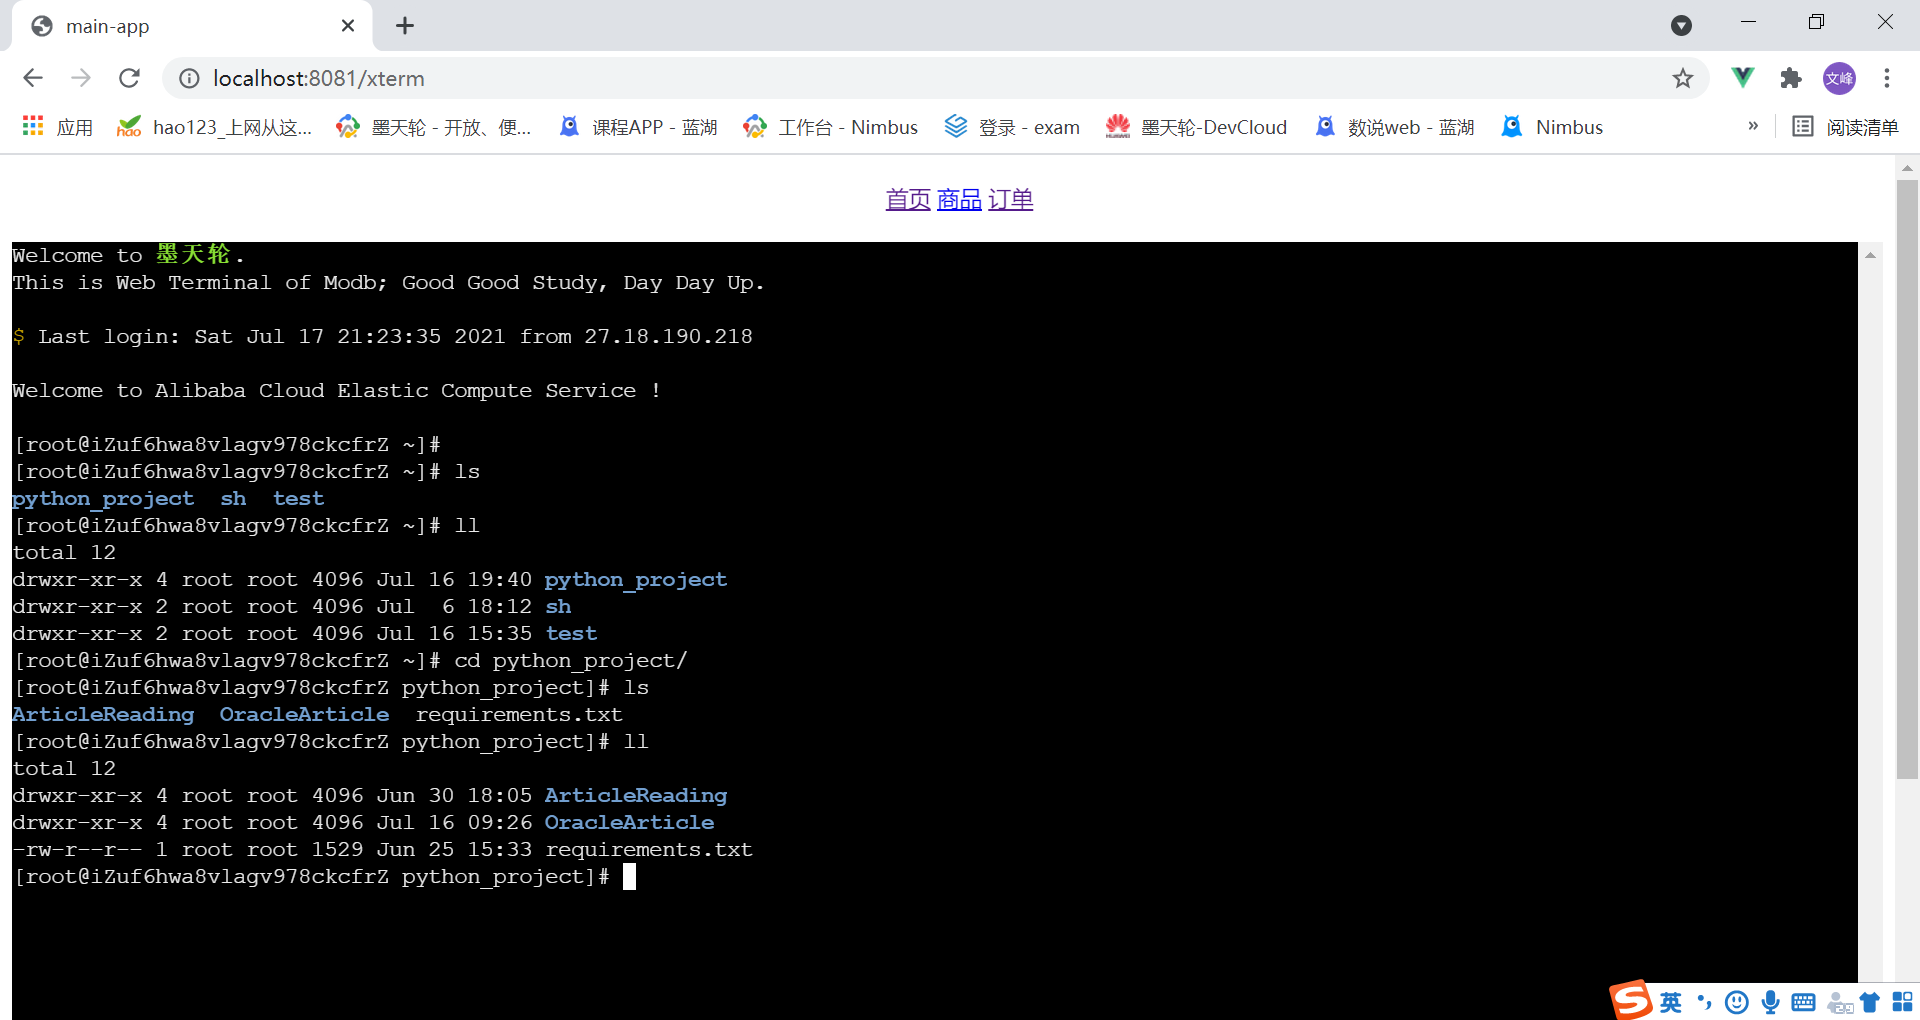Image resolution: width=1920 pixels, height=1020 pixels.
Task: View site information icon in address bar
Action: (x=189, y=78)
